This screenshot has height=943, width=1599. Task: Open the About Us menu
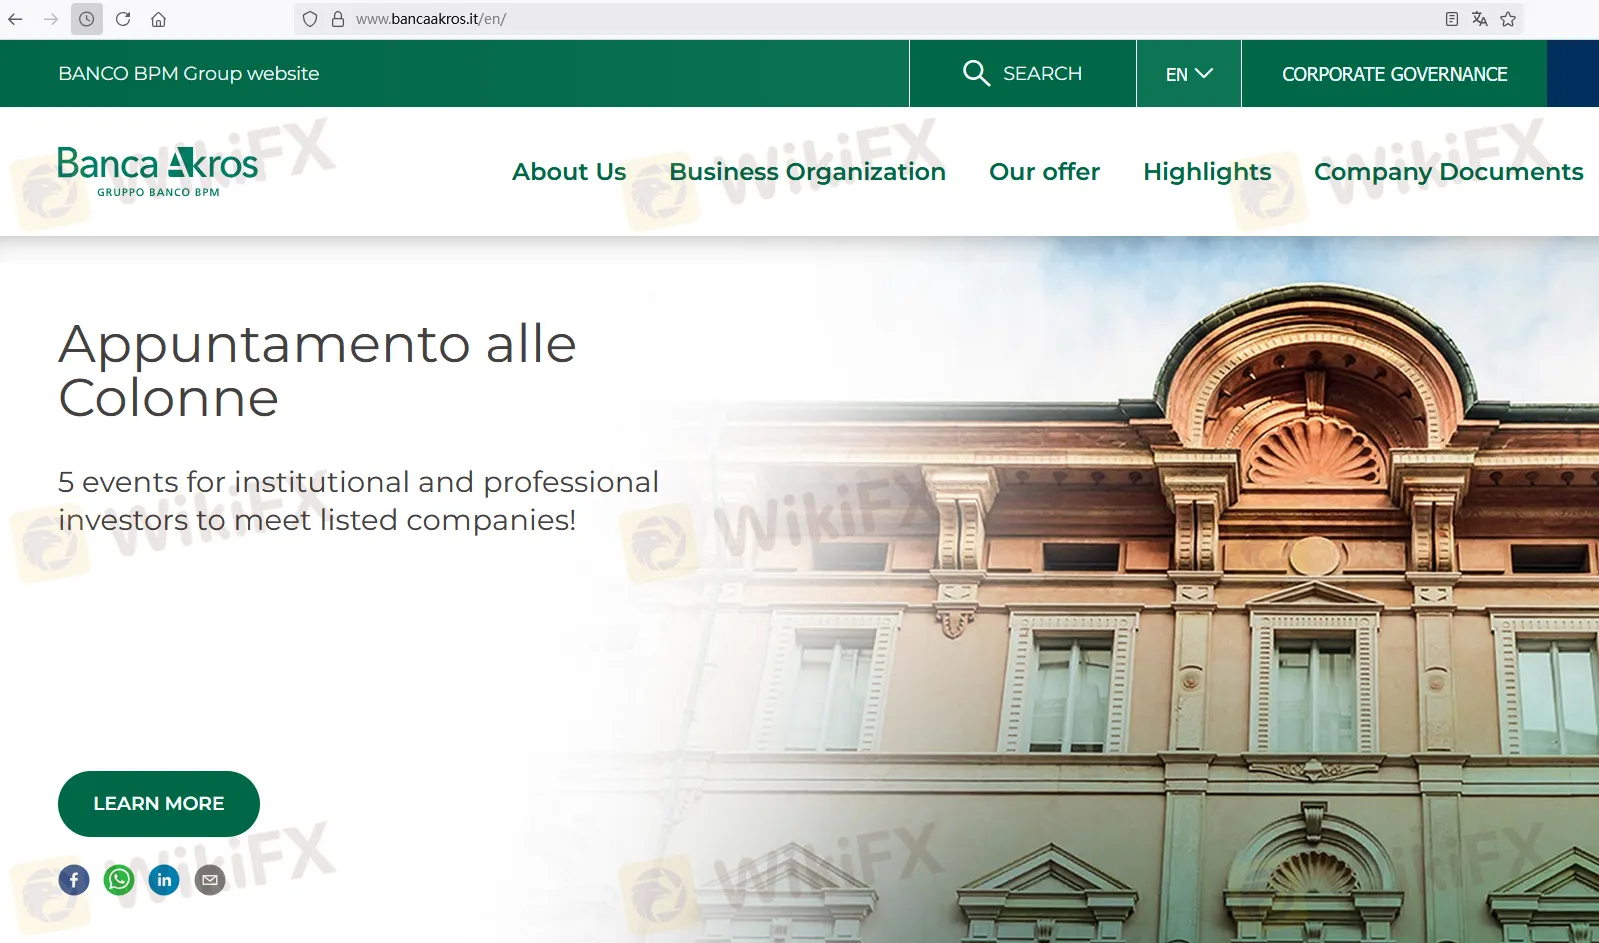tap(569, 172)
